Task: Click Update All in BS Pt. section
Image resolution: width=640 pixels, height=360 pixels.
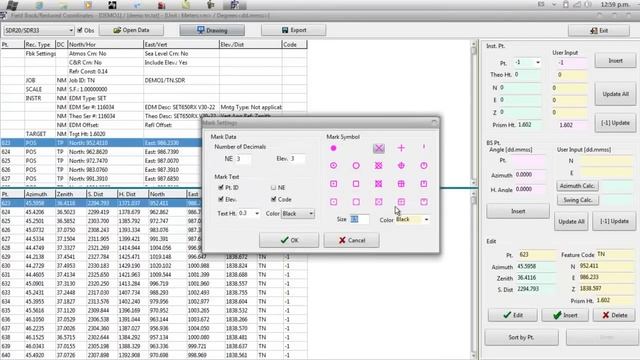Action: (x=571, y=222)
